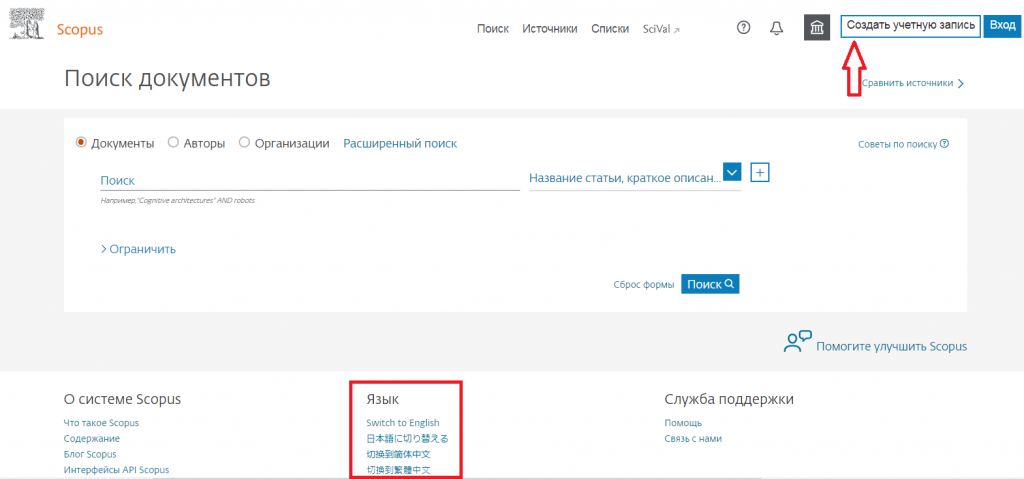Click the Вход login button

1002,26
